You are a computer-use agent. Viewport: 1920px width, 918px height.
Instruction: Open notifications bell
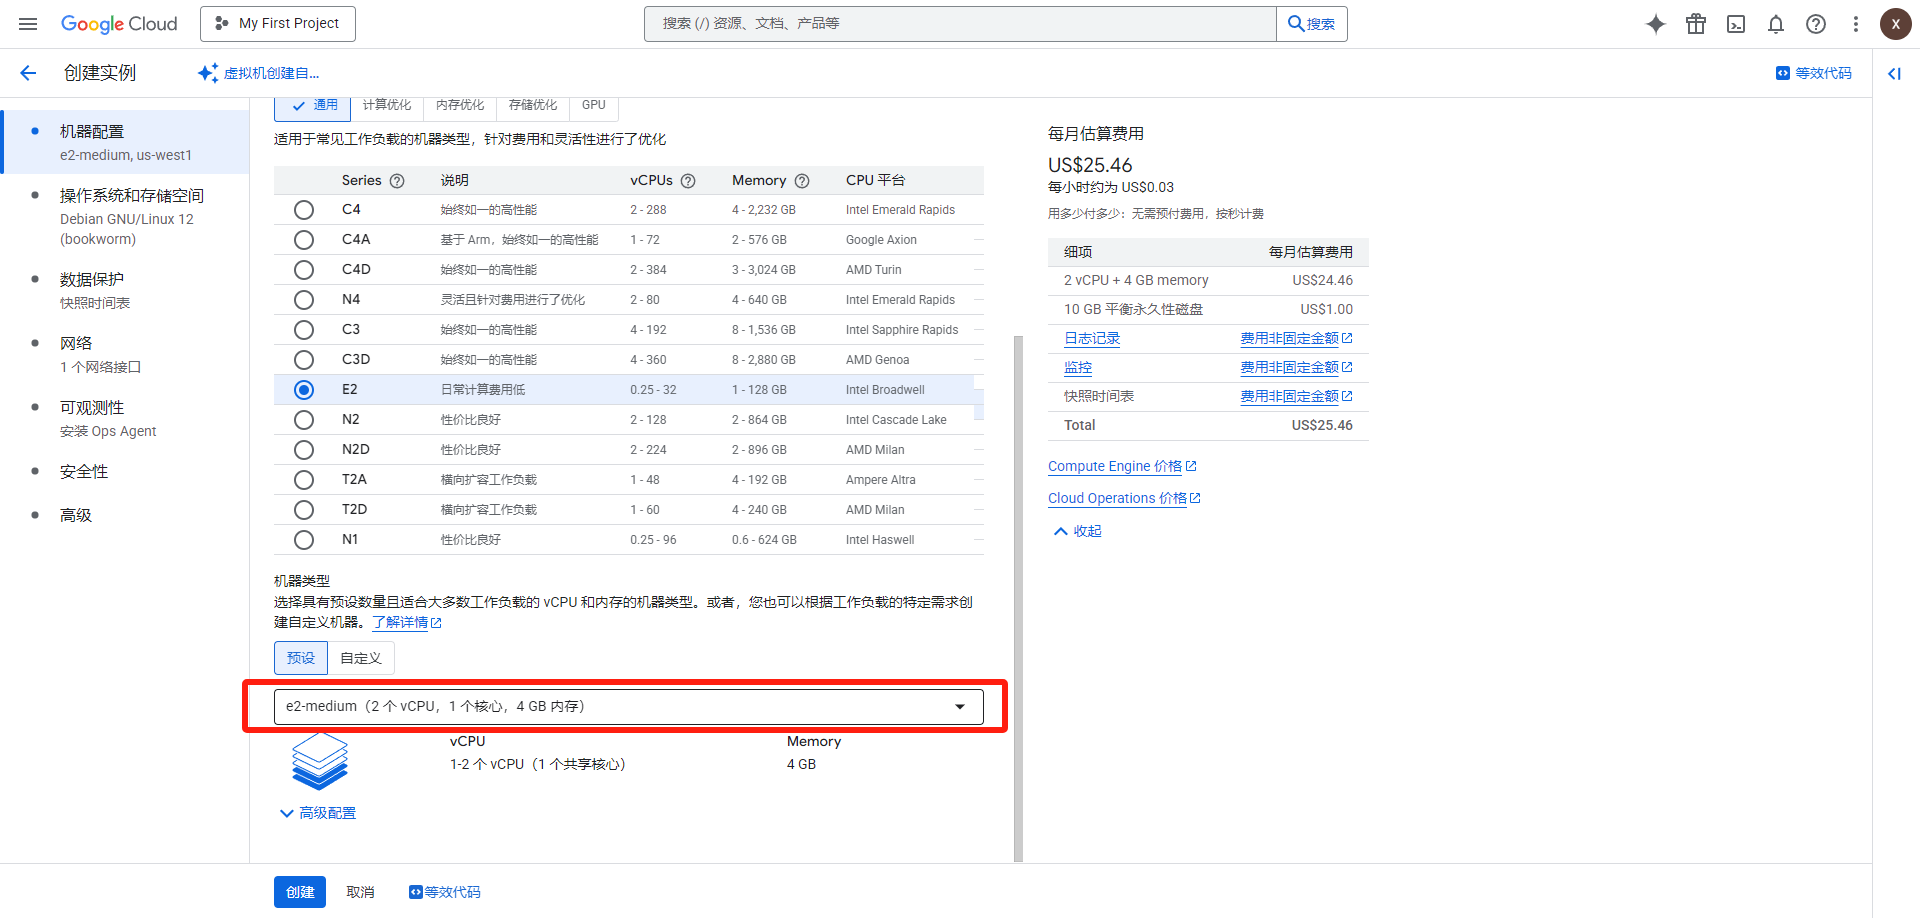pos(1776,24)
